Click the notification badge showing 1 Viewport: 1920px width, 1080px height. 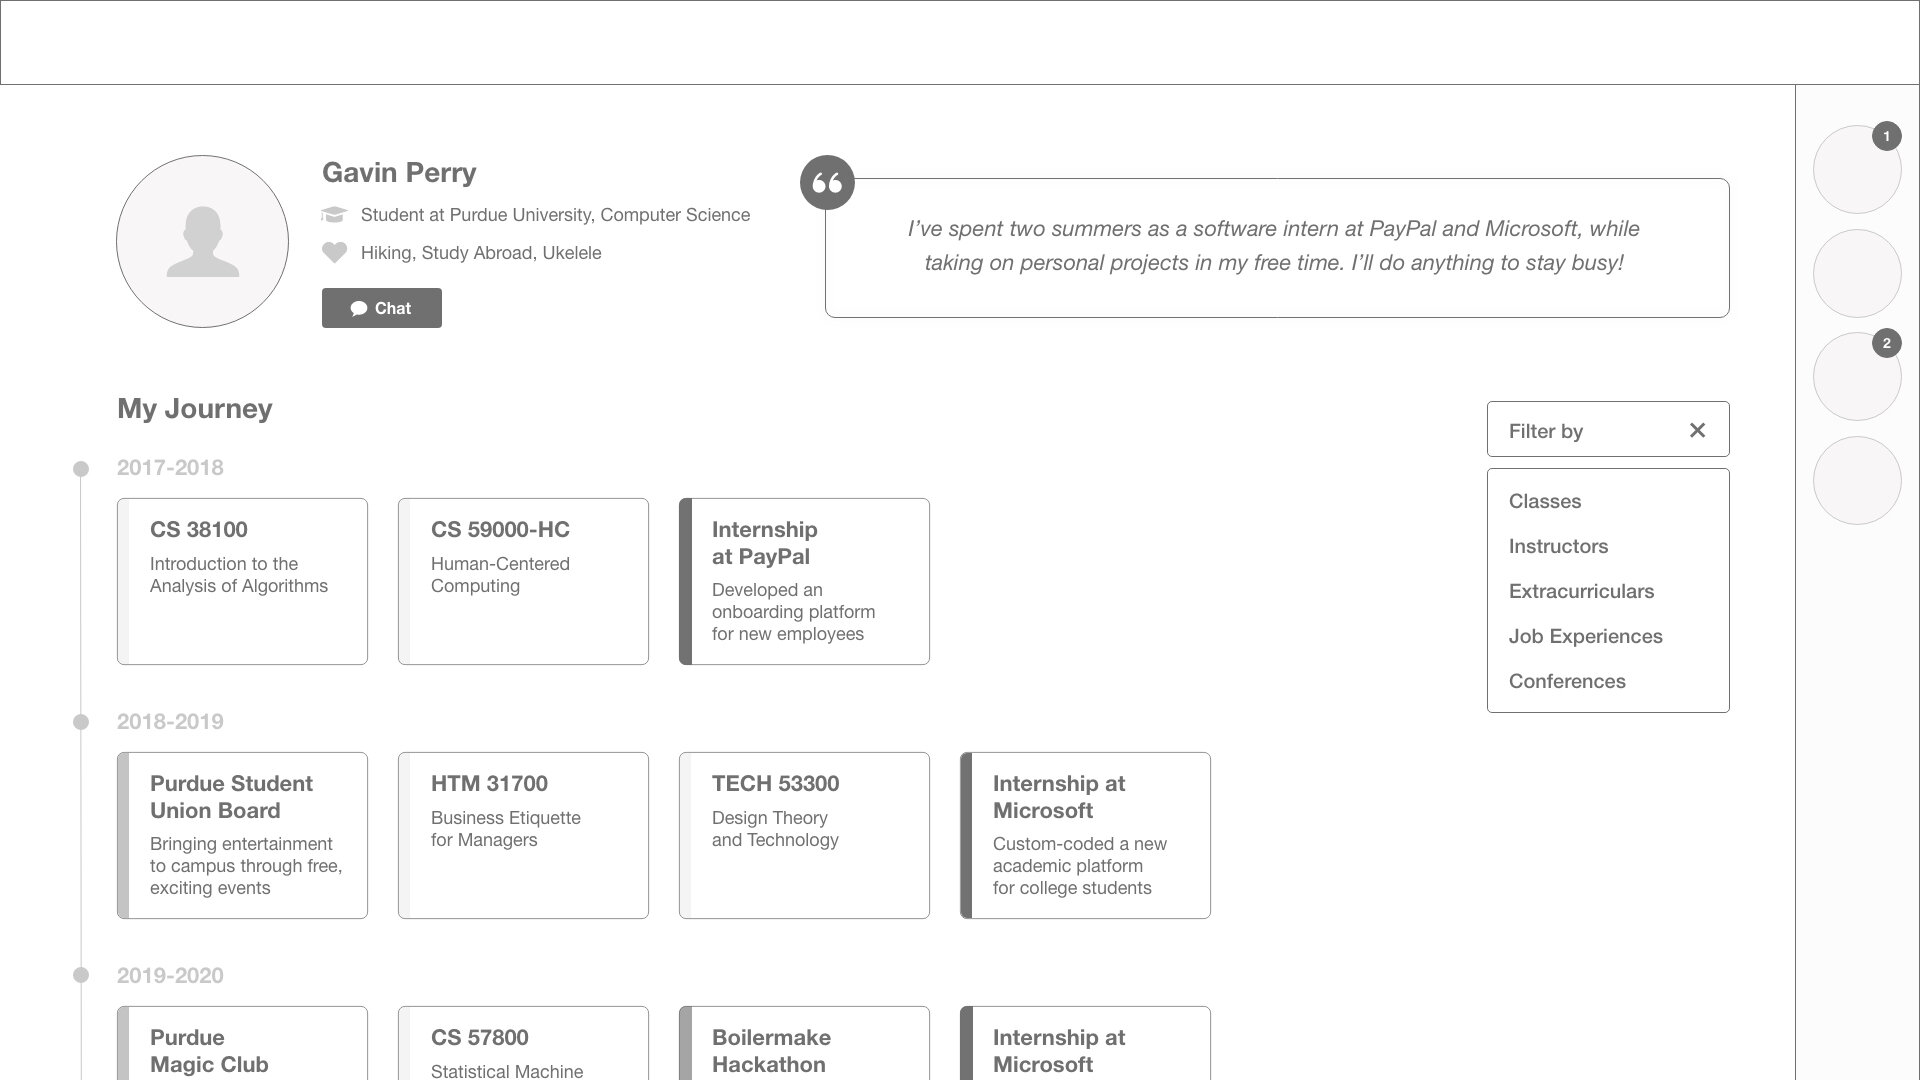(1886, 136)
